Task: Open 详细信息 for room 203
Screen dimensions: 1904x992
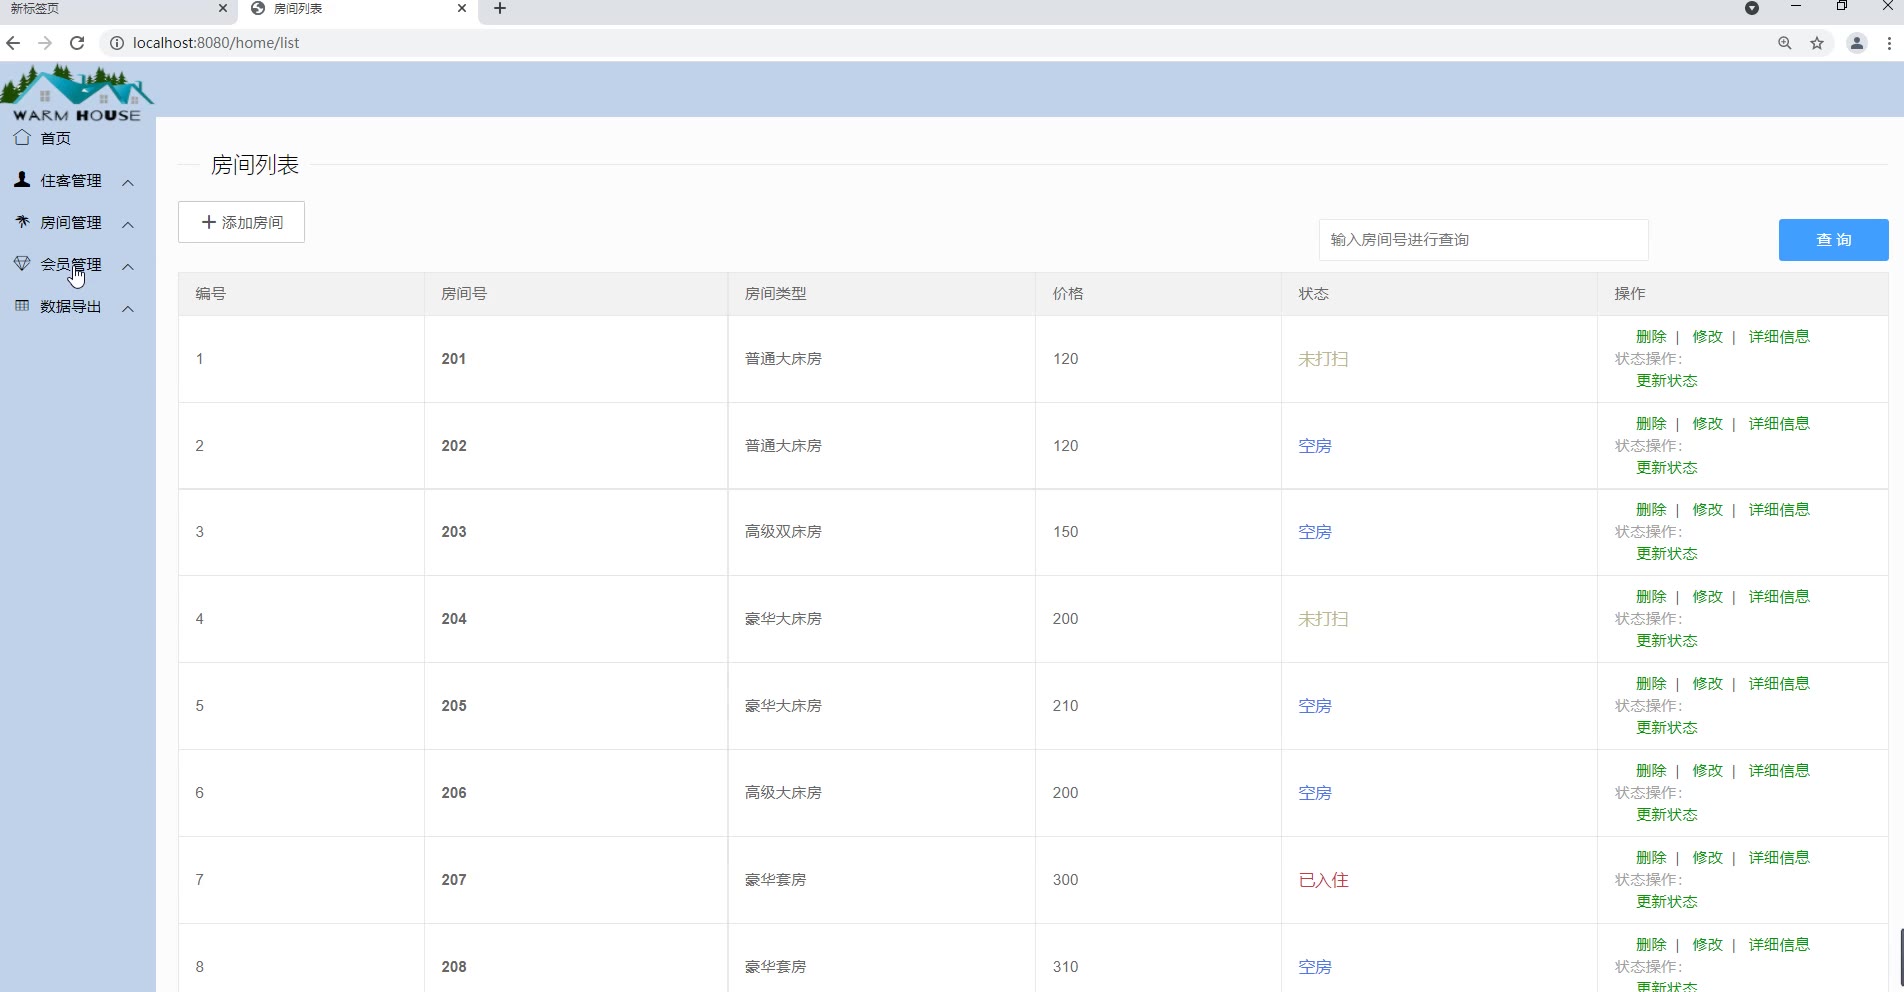Action: (1778, 510)
